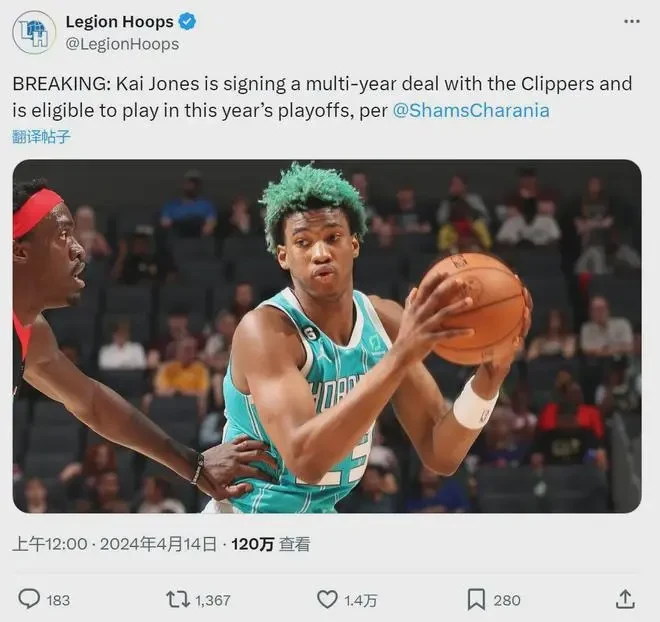Click the reply speech bubble icon
The image size is (660, 622).
(29, 599)
